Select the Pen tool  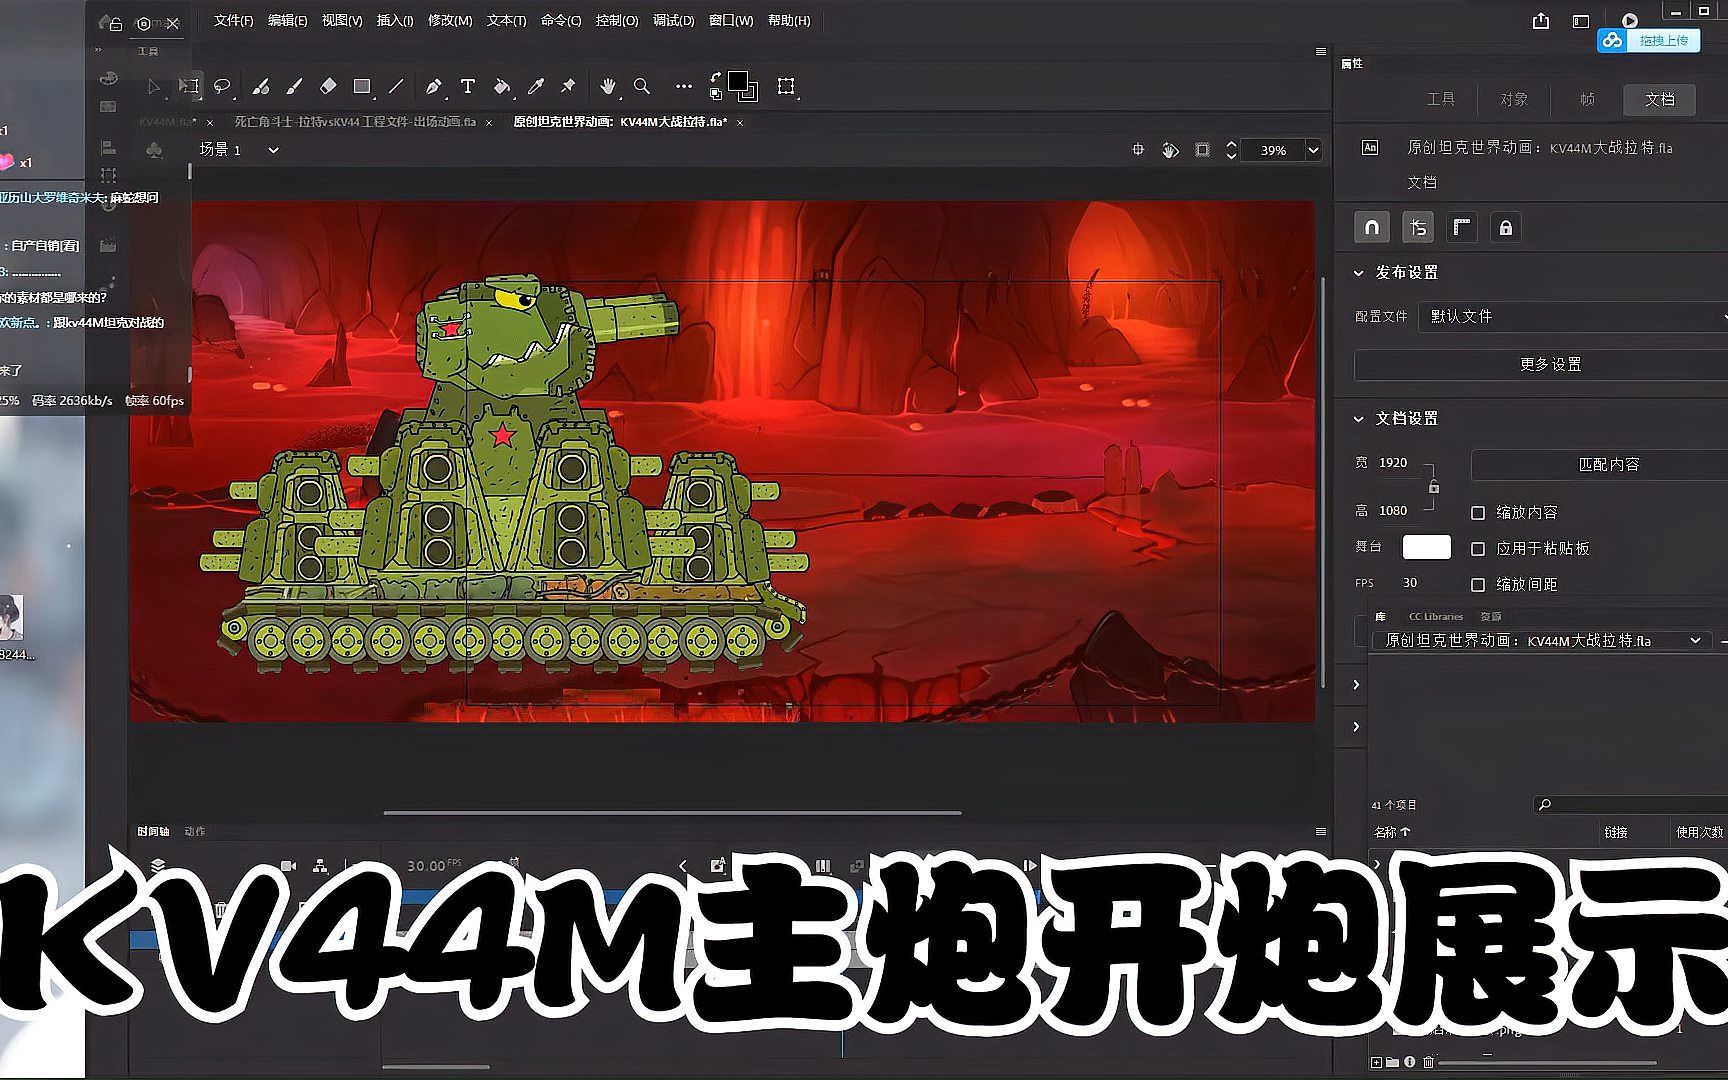[433, 86]
